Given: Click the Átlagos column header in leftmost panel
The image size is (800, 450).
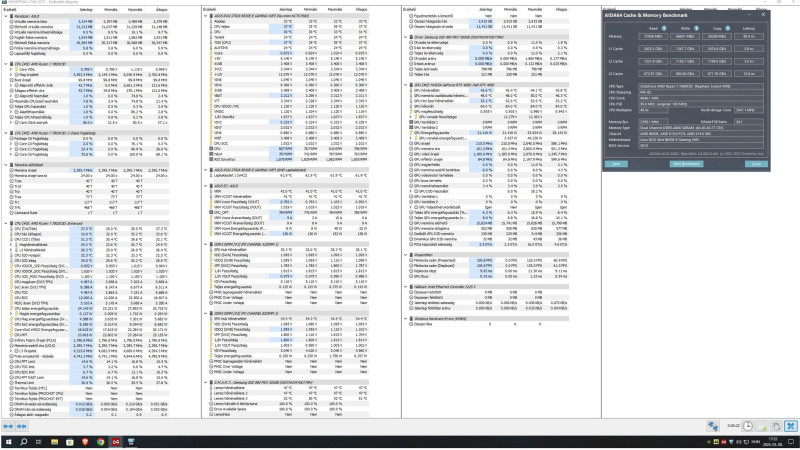Looking at the screenshot, I should 157,10.
